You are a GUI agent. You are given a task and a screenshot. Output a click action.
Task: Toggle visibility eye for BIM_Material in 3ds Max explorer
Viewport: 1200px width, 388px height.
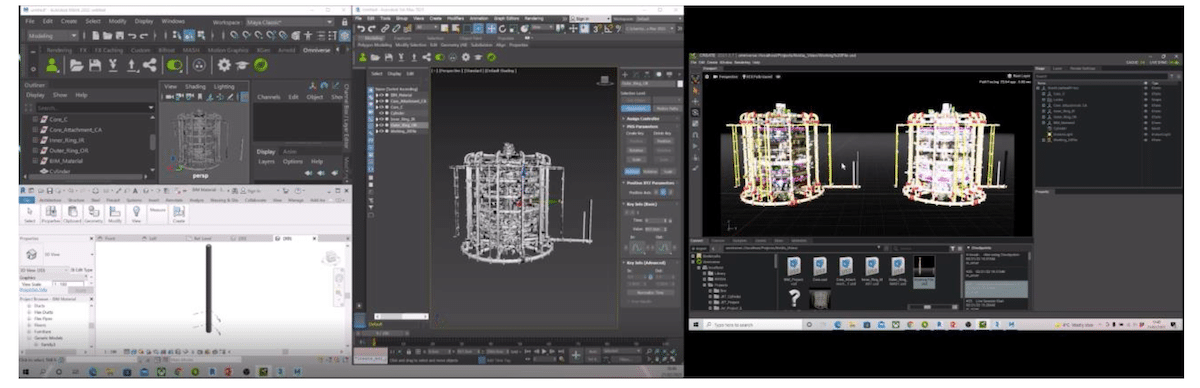[x=381, y=95]
